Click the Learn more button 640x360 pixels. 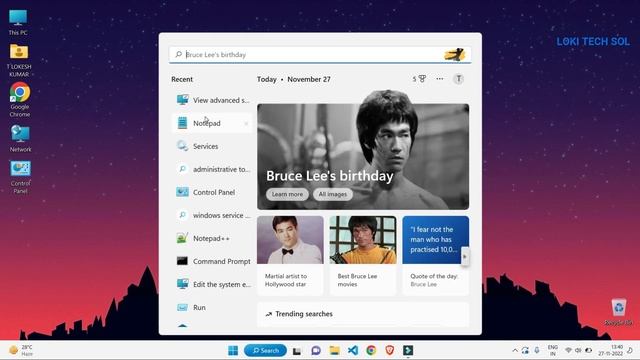point(287,194)
